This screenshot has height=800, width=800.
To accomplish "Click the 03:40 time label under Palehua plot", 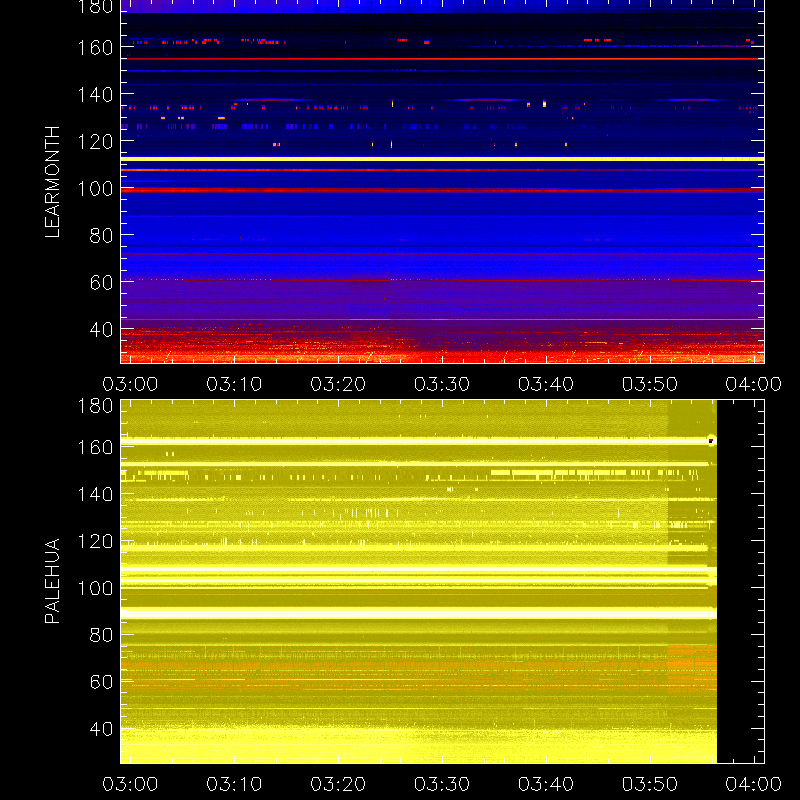I will coord(546,784).
